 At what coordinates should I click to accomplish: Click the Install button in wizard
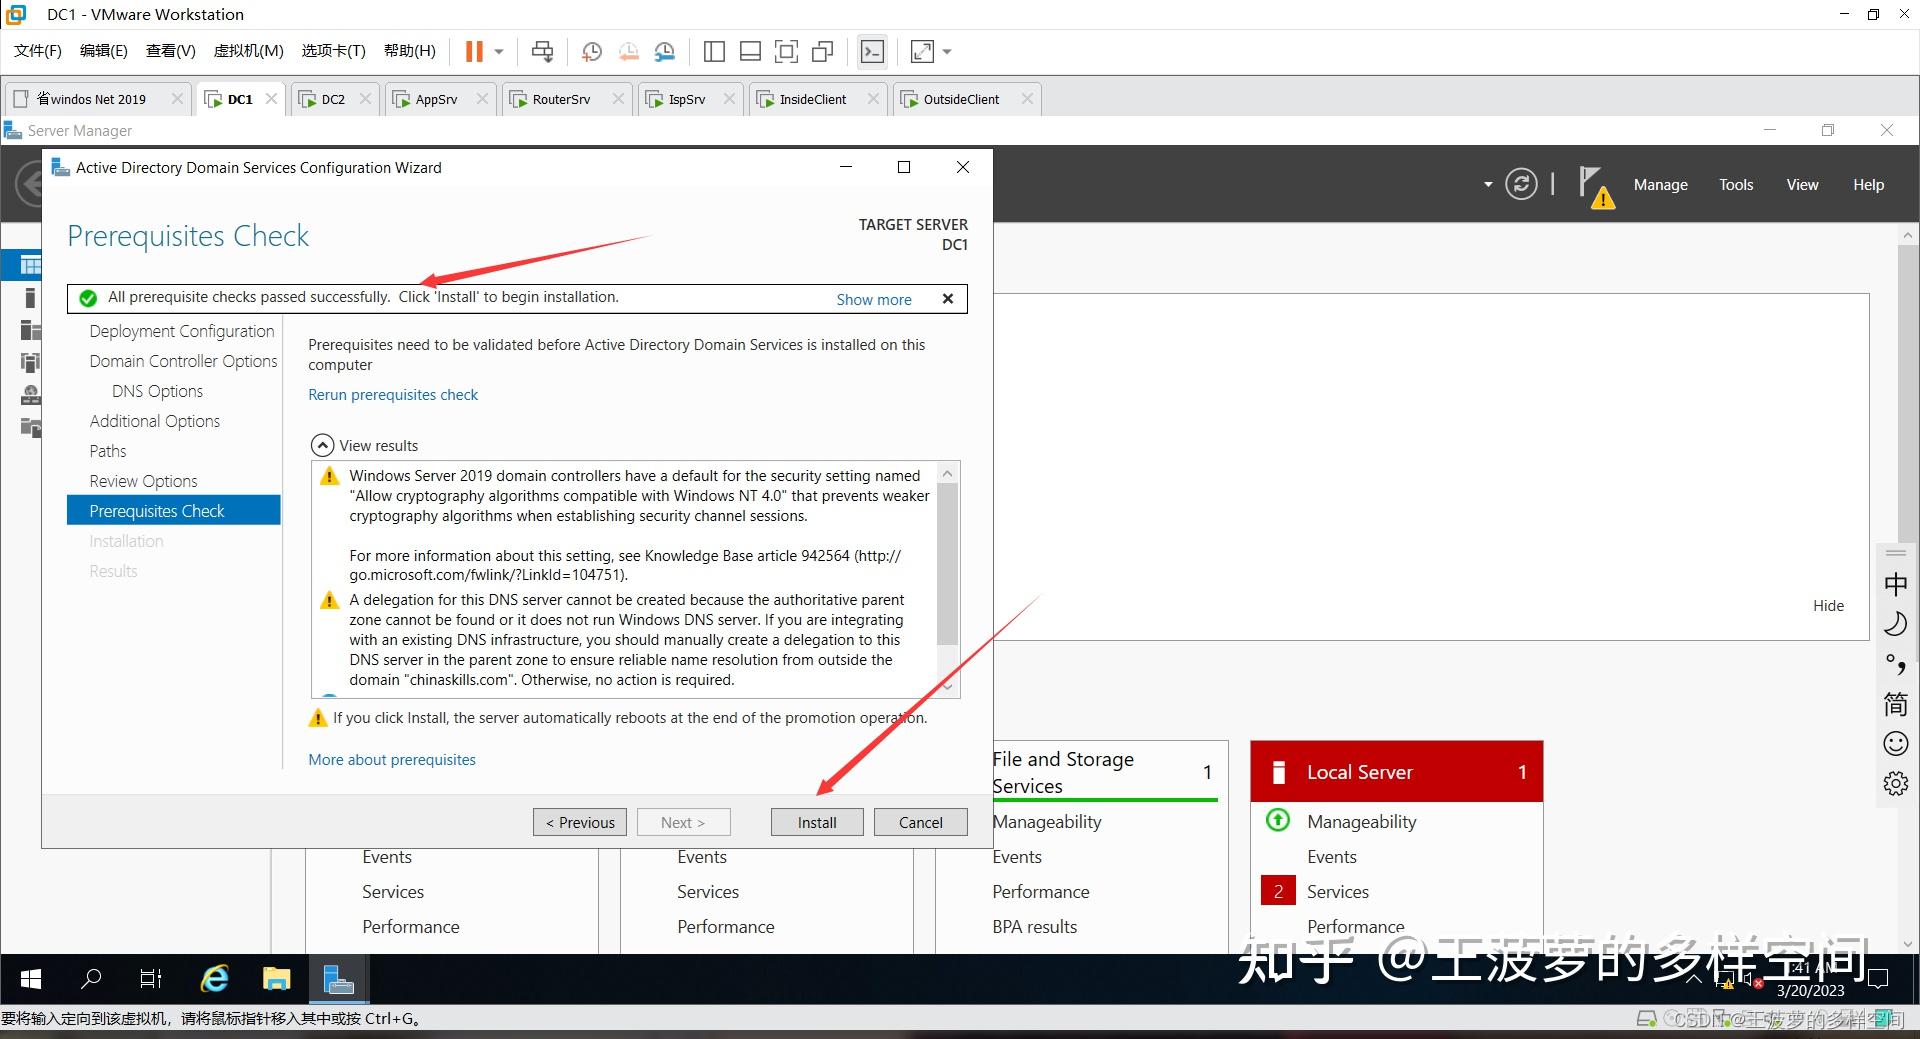tap(817, 822)
